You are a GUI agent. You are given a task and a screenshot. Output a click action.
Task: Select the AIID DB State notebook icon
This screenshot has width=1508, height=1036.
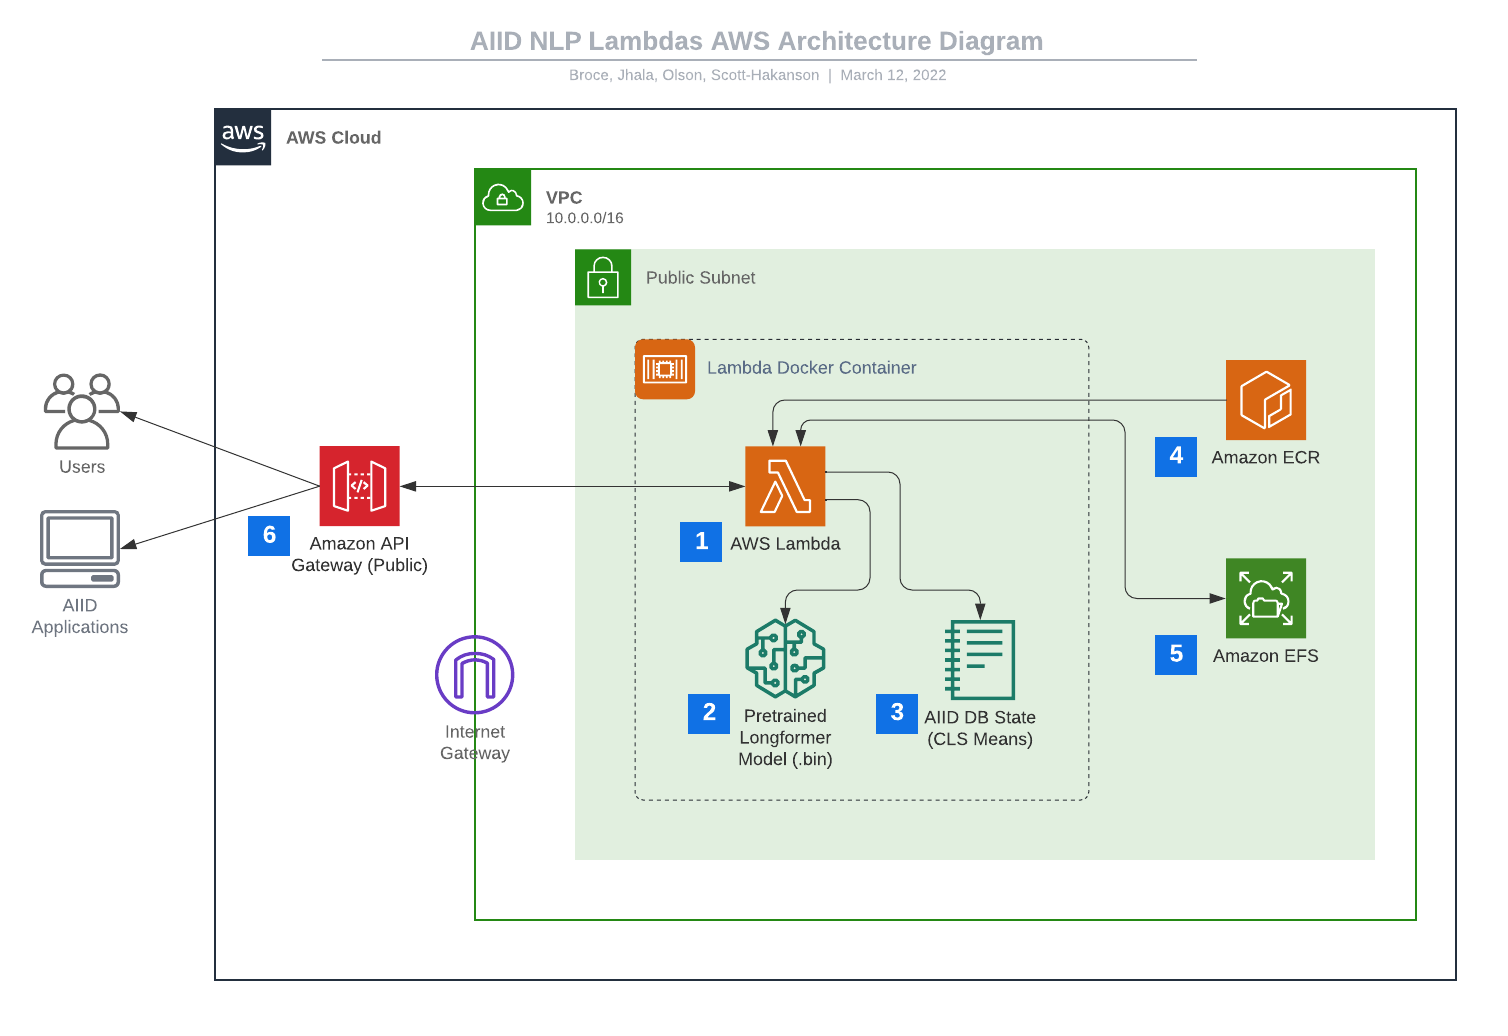pos(980,659)
